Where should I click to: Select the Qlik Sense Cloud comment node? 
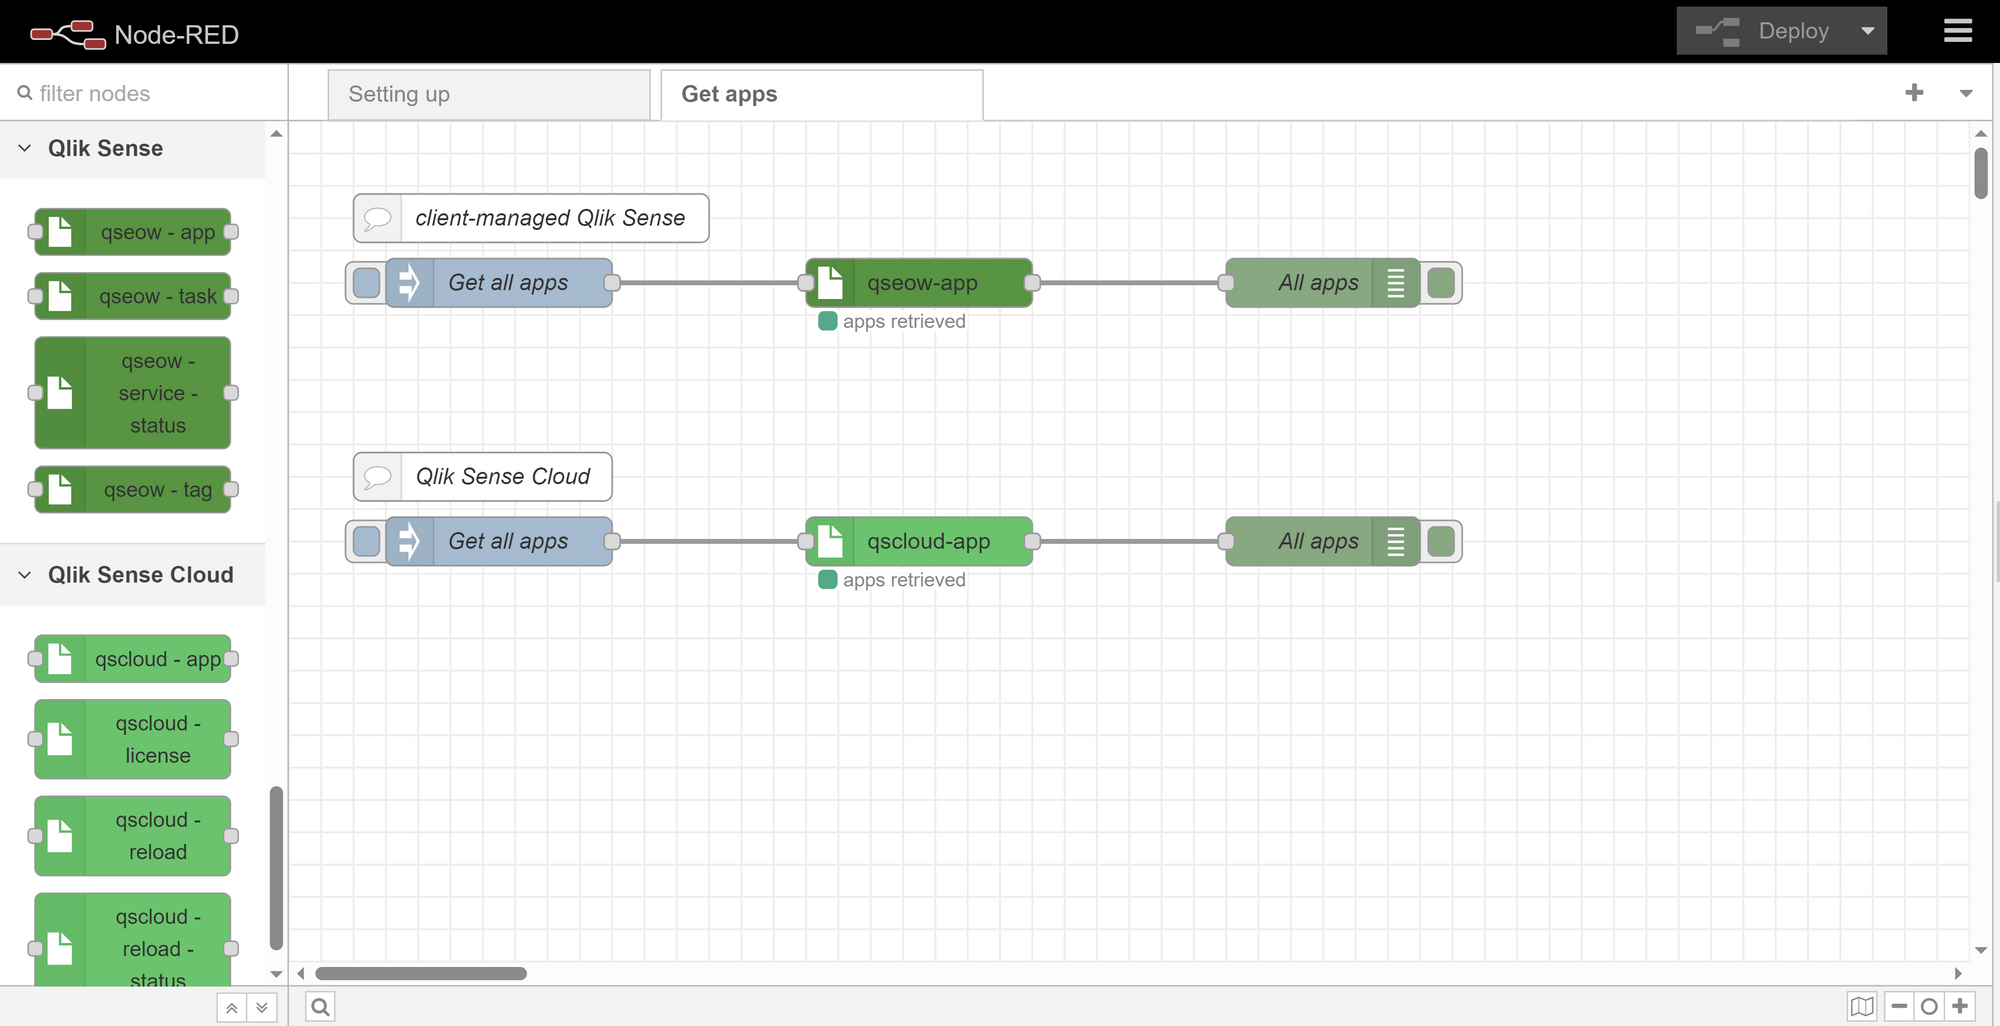[482, 477]
